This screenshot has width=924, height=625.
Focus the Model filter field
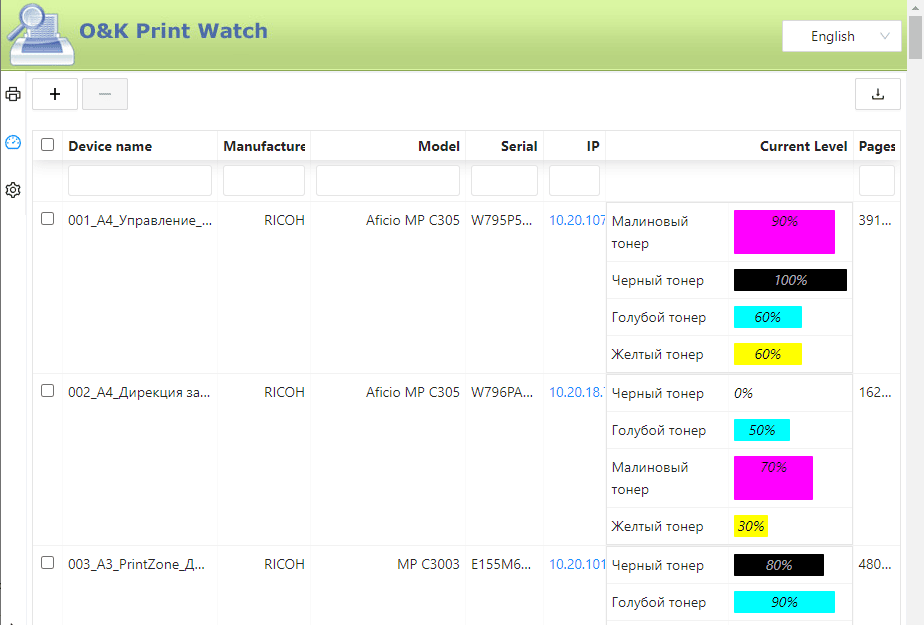(388, 180)
